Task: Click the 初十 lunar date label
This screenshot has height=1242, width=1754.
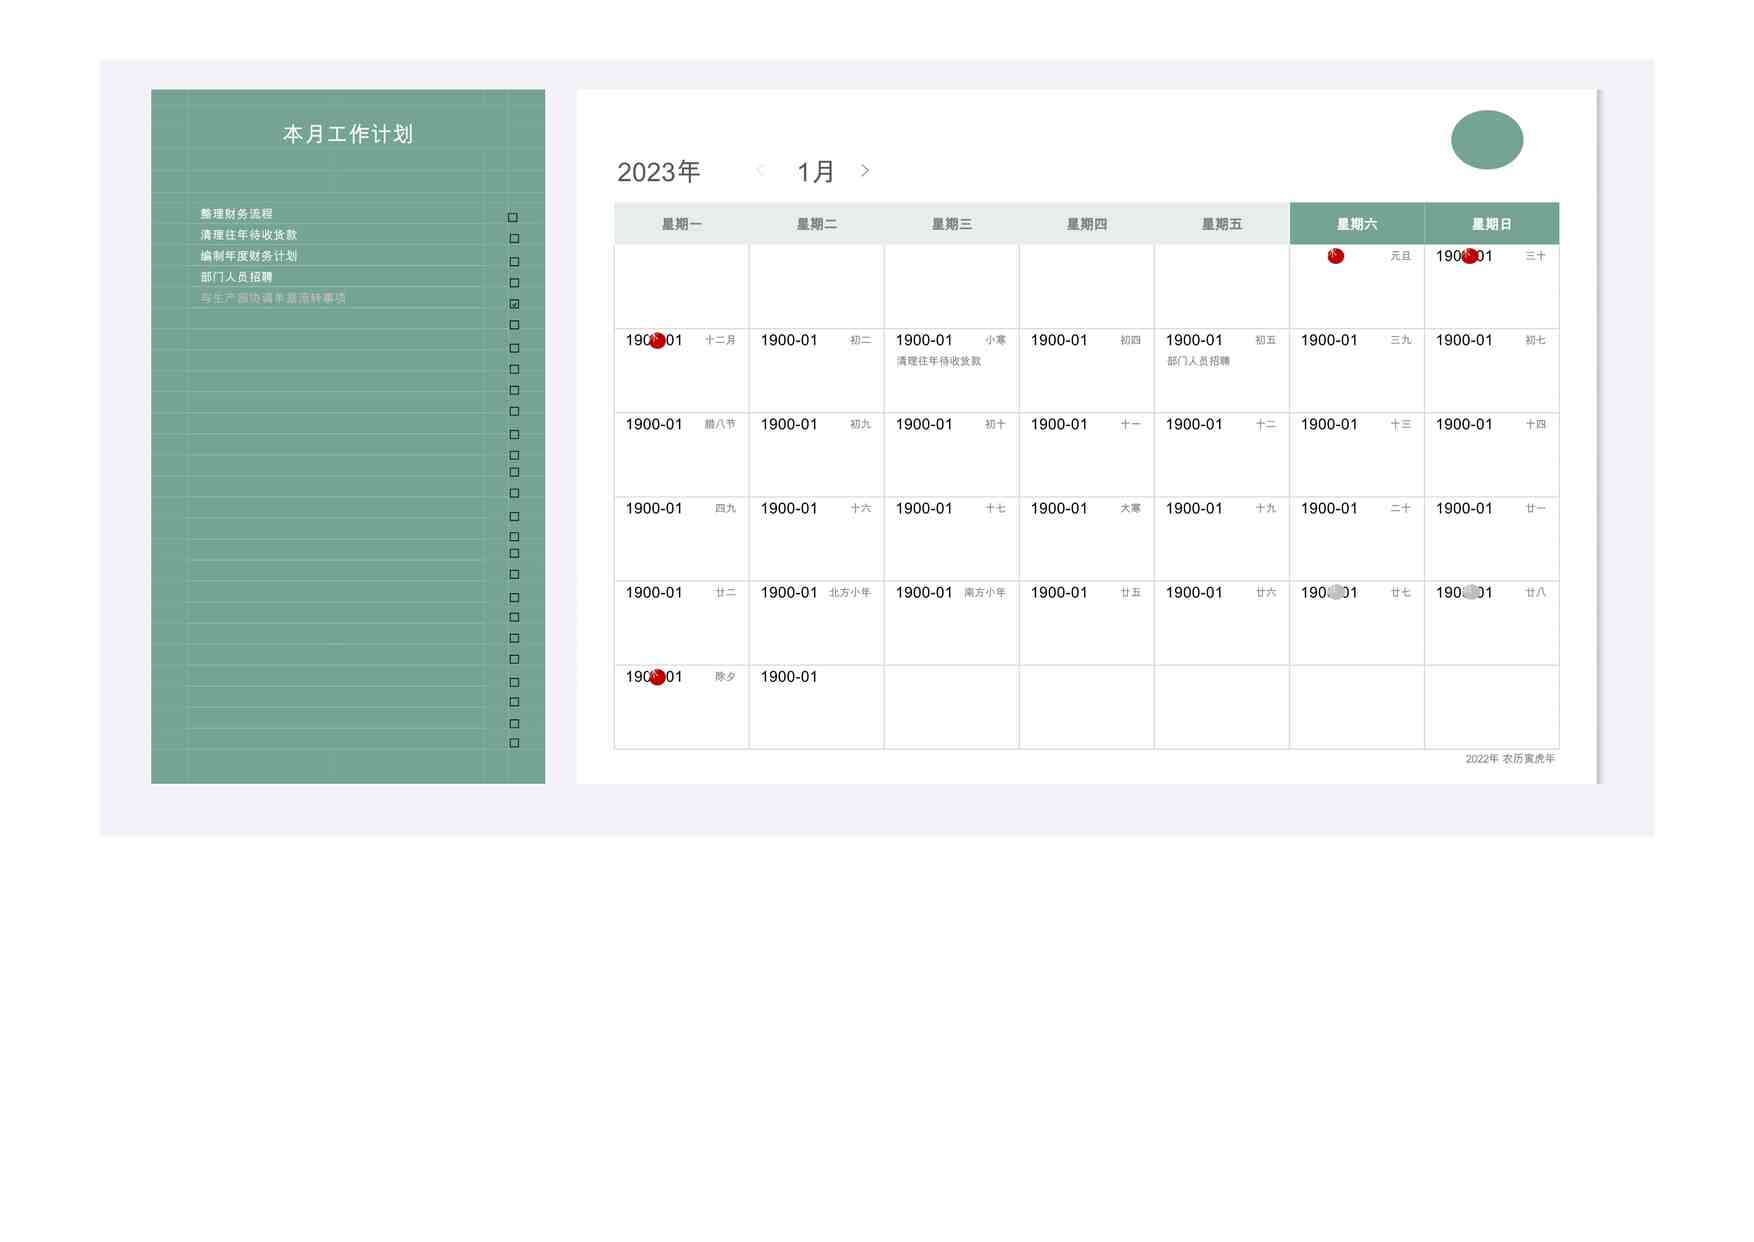Action: pos(995,424)
